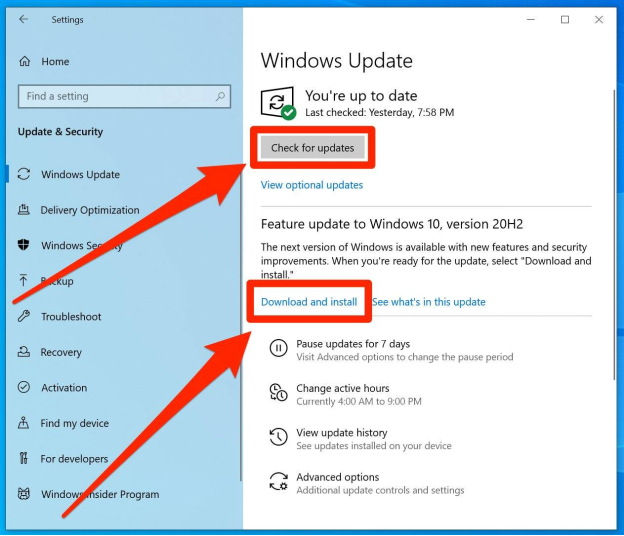The image size is (624, 536).
Task: Click the search magnifier icon
Action: pos(220,96)
